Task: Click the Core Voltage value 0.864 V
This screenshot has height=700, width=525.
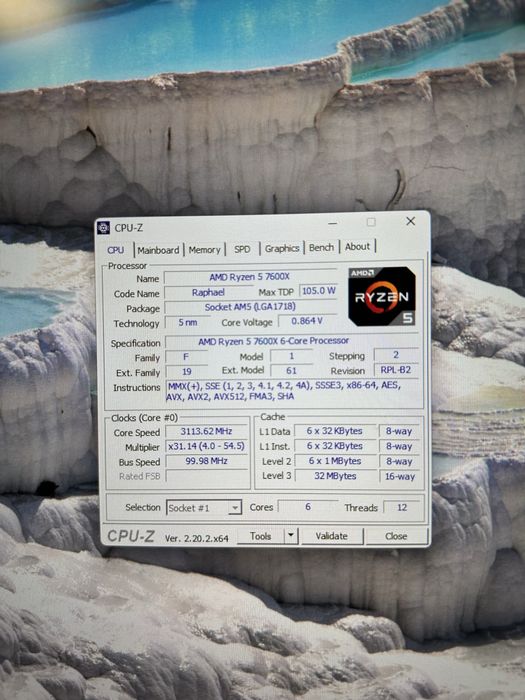Action: (x=307, y=321)
